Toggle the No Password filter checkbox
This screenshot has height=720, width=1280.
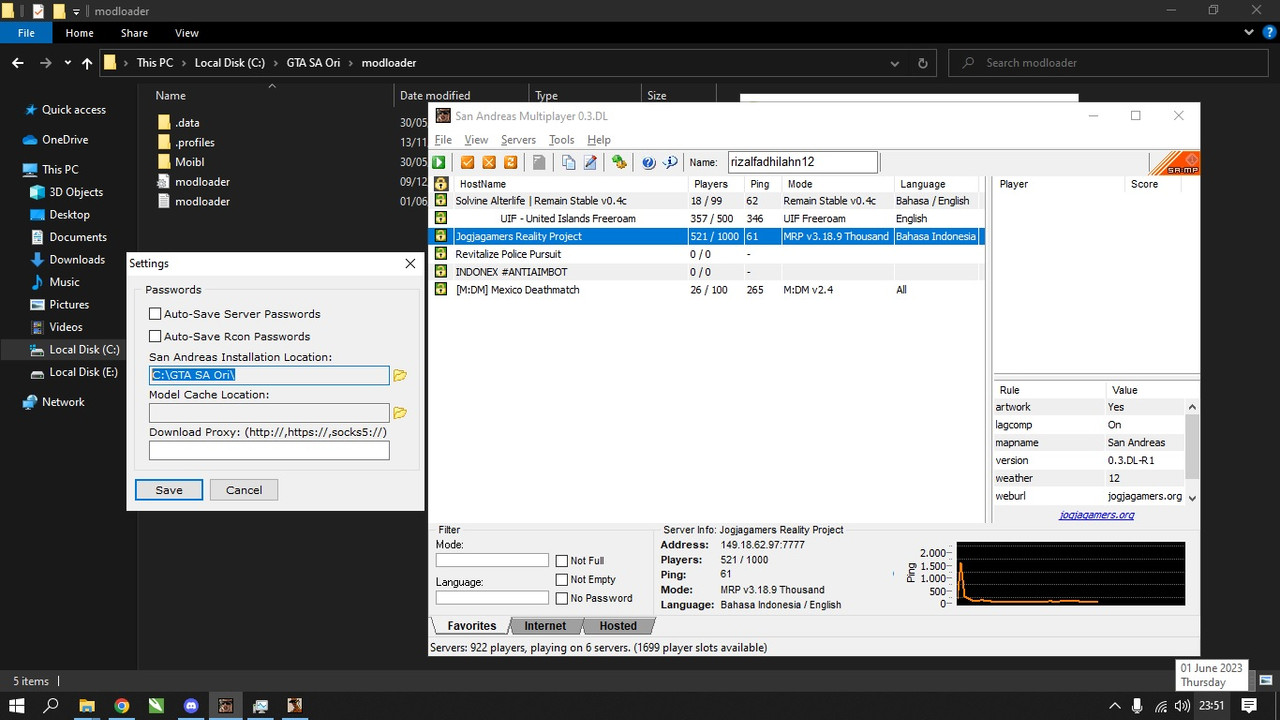[x=562, y=598]
